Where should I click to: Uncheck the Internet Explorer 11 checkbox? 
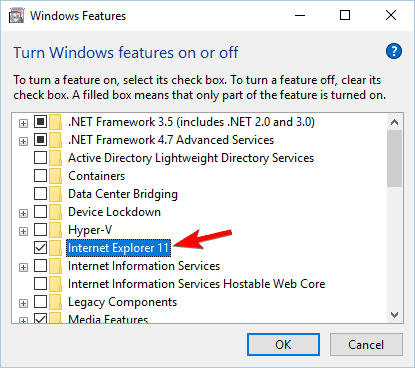(x=40, y=248)
